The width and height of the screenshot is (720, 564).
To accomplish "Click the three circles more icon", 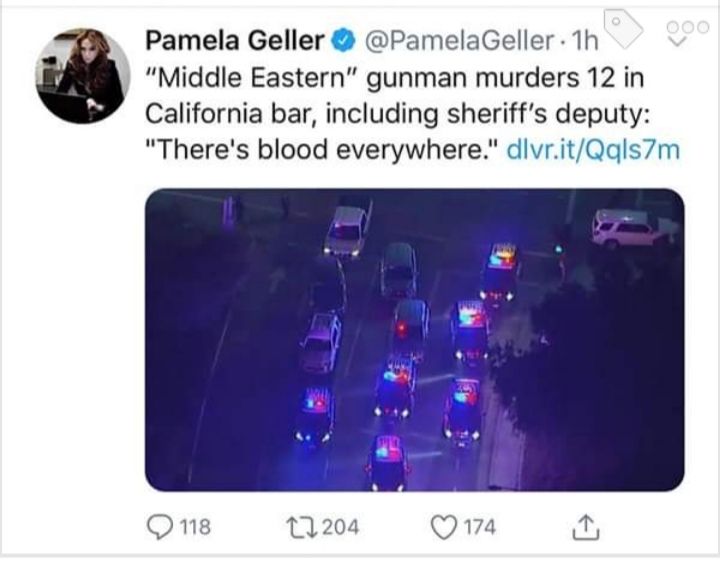I will click(687, 27).
